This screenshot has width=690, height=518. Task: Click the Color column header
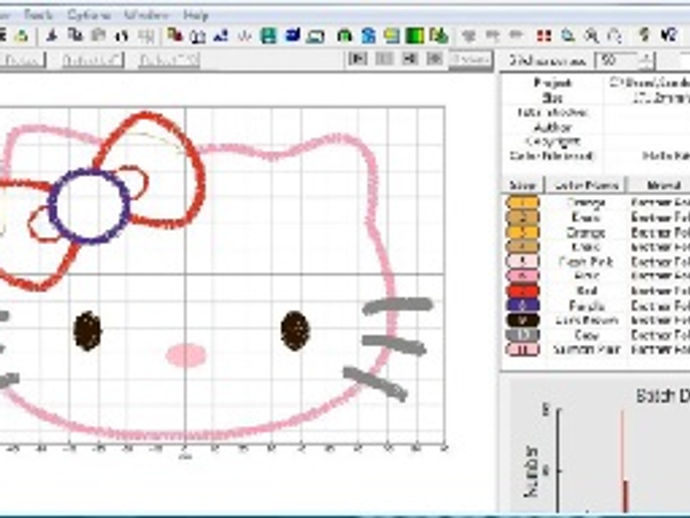(x=522, y=185)
